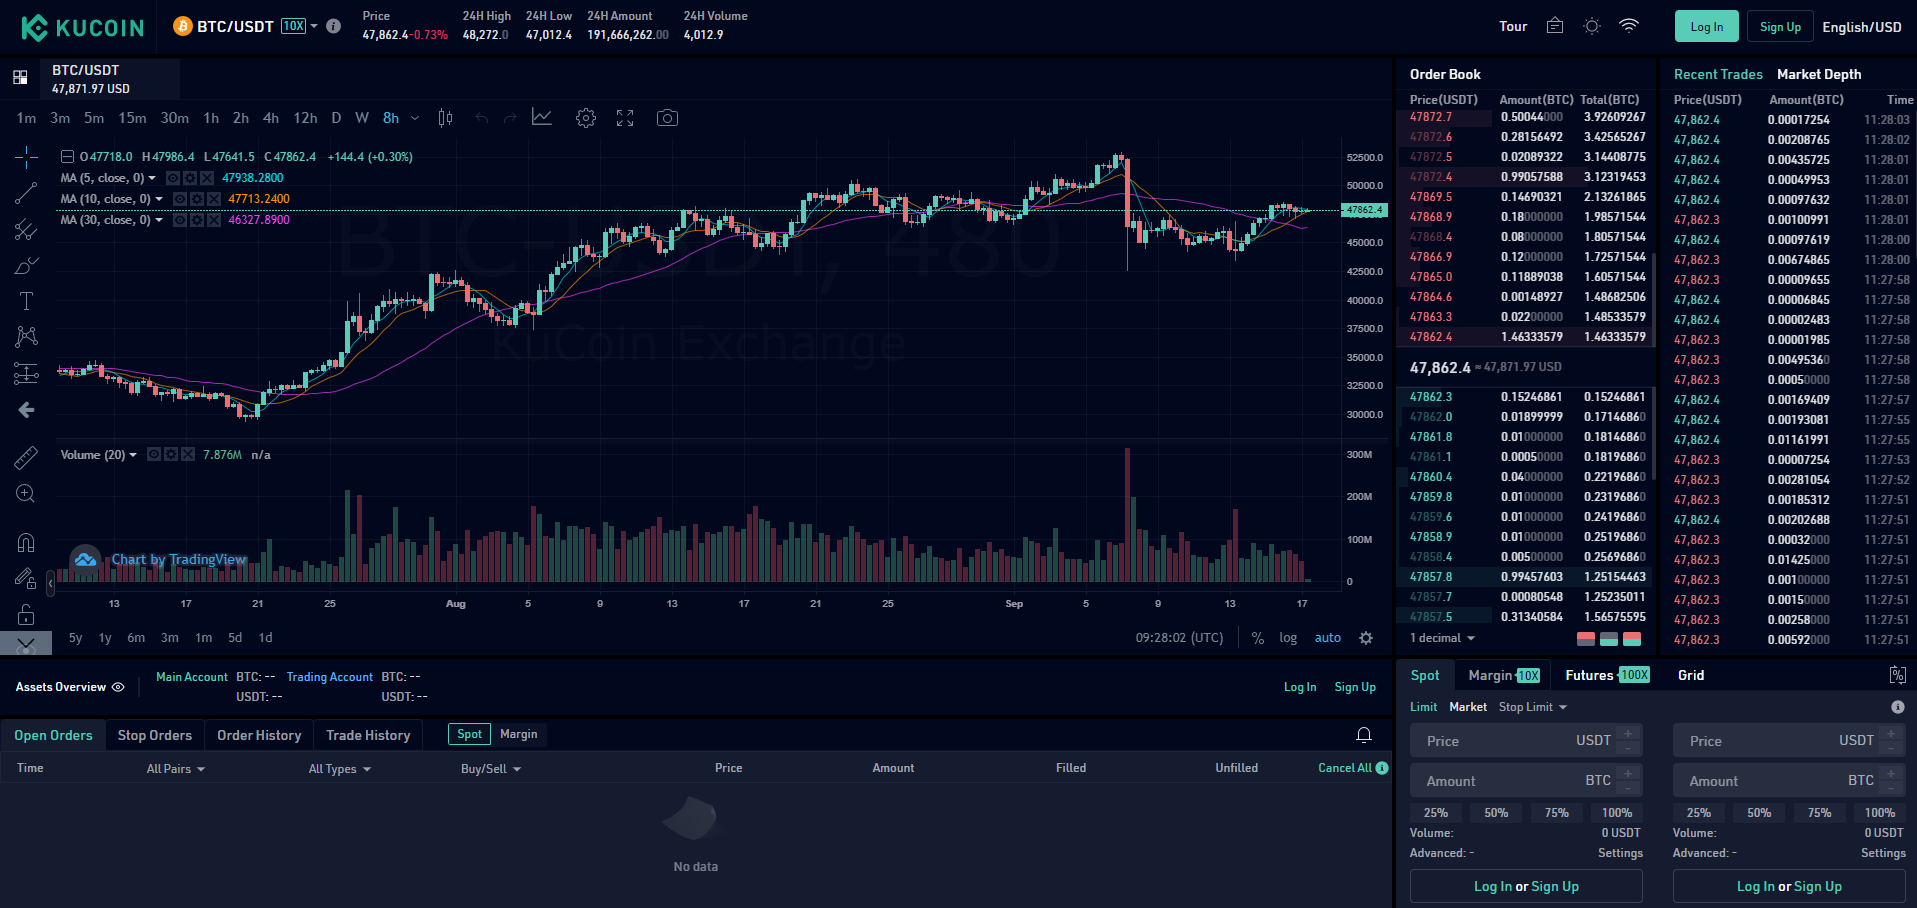Open the network status wifi icon

[x=1629, y=26]
